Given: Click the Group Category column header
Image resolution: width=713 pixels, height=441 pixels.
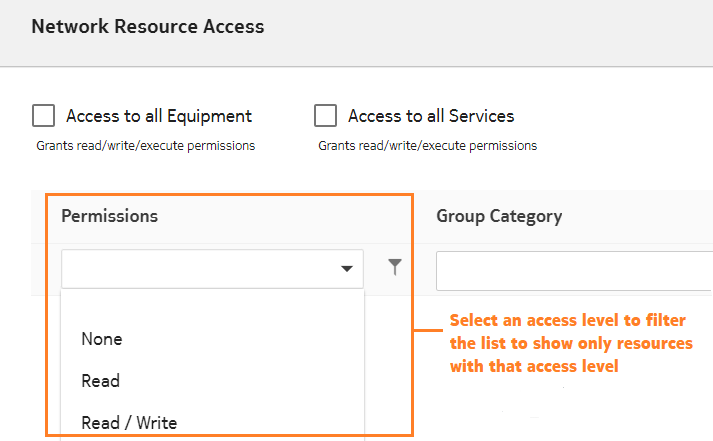Looking at the screenshot, I should point(498,216).
